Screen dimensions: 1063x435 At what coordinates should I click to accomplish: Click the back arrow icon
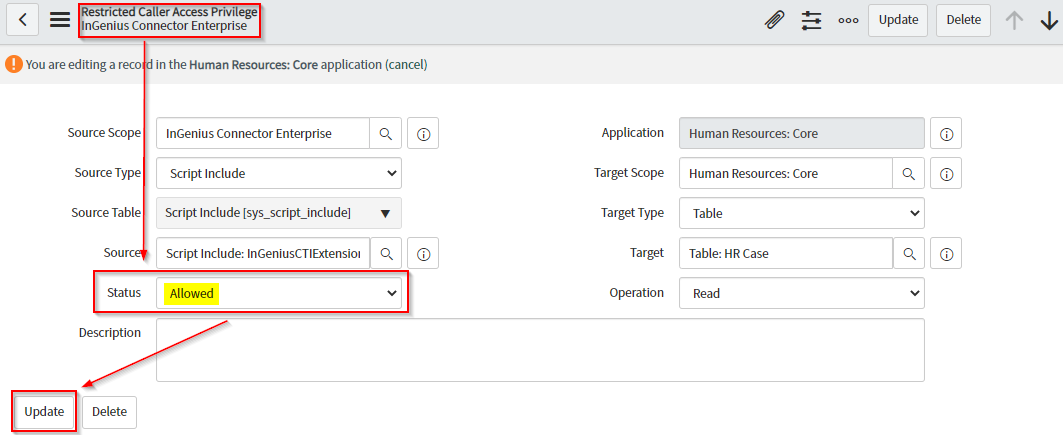[x=22, y=20]
